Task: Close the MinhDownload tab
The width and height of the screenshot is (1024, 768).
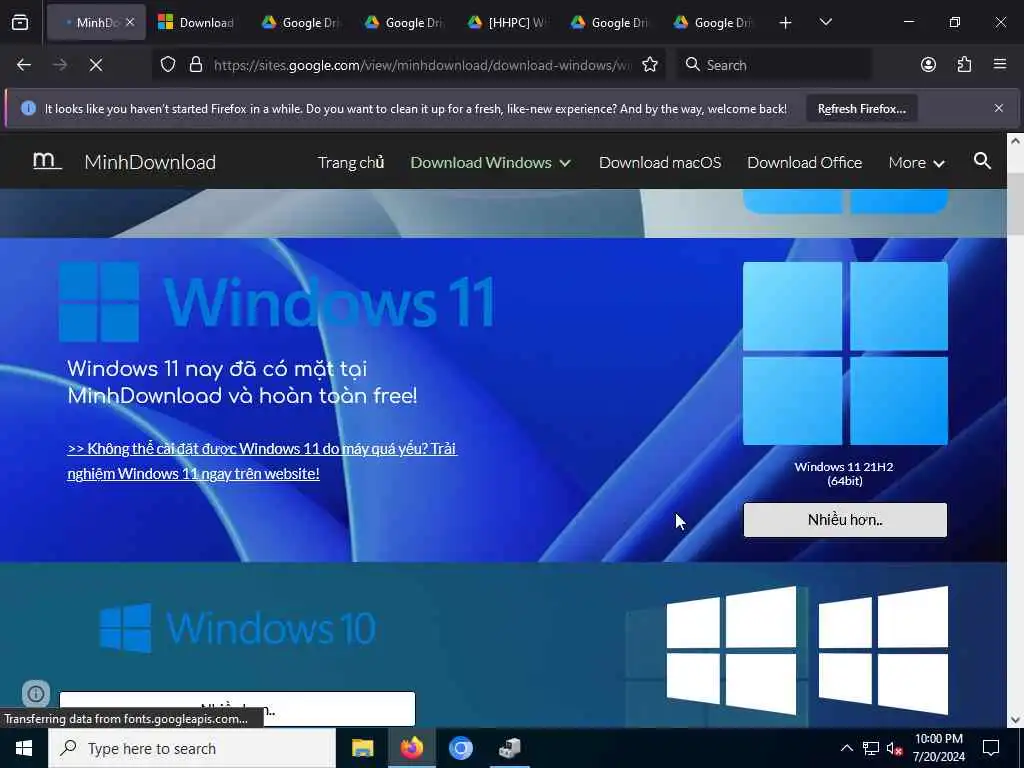Action: [130, 22]
